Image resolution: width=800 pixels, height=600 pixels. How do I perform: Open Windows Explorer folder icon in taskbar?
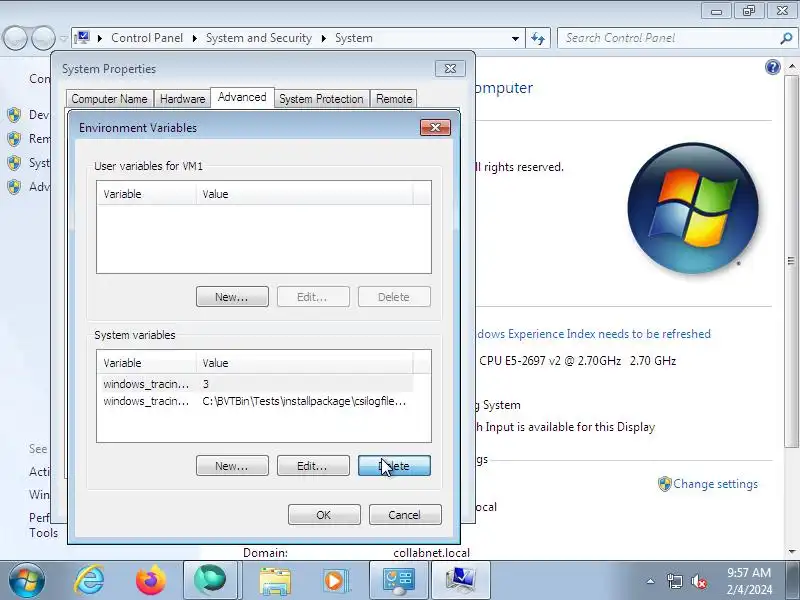coord(275,581)
